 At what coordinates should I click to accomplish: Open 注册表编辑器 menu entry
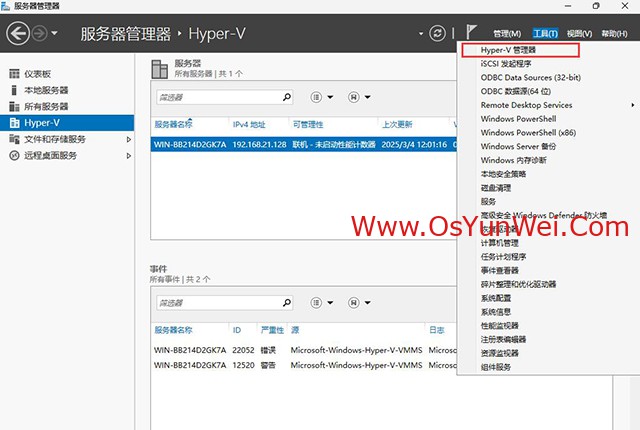tap(503, 339)
